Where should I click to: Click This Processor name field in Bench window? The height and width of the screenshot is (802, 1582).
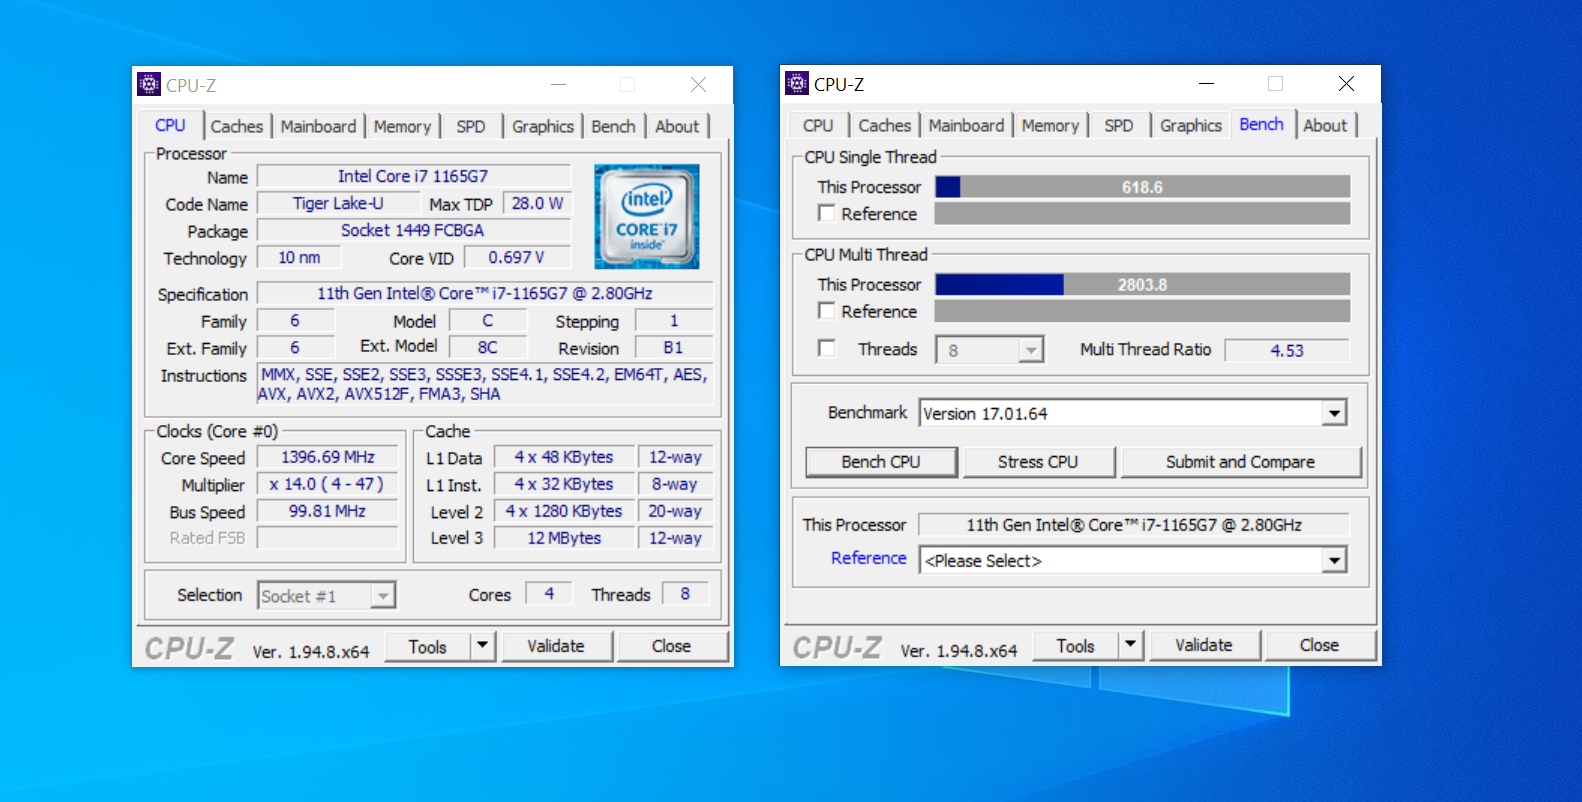pyautogui.click(x=1134, y=525)
